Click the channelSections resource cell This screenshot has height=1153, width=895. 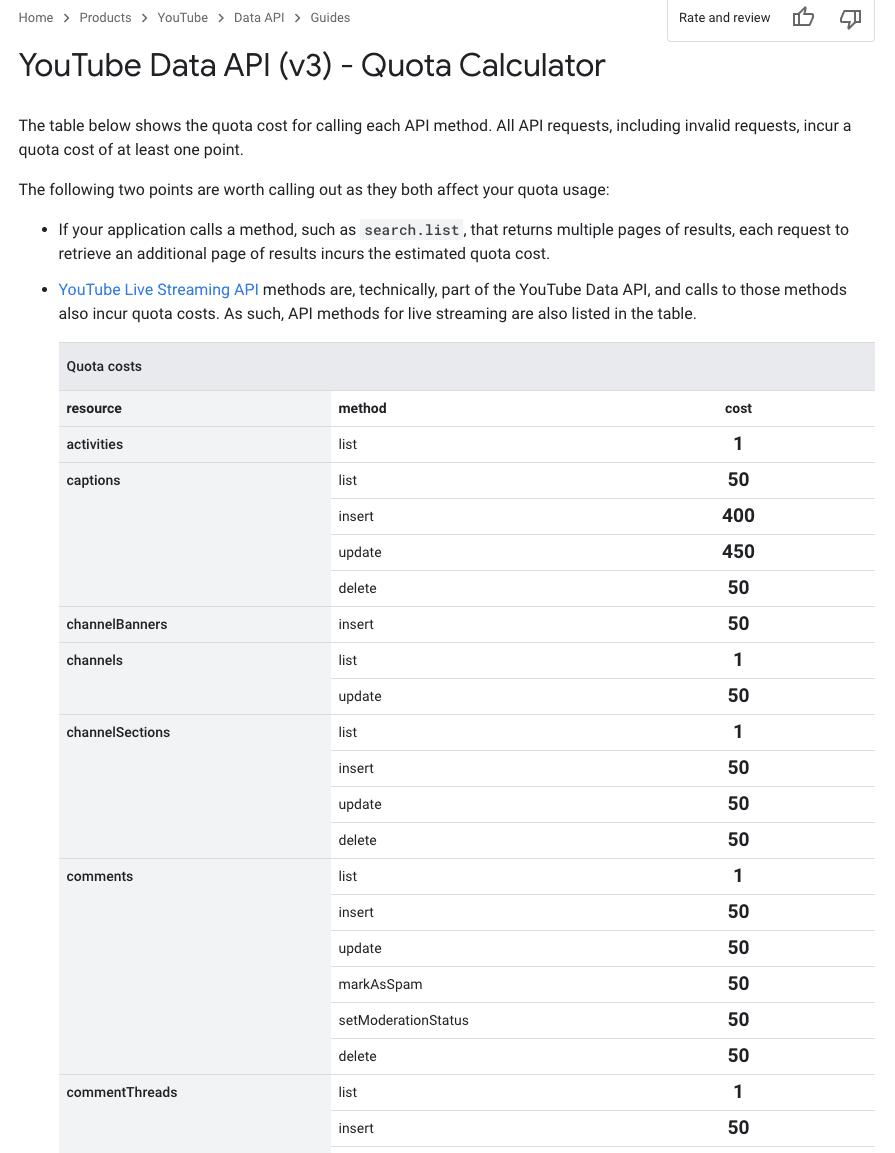(x=118, y=732)
